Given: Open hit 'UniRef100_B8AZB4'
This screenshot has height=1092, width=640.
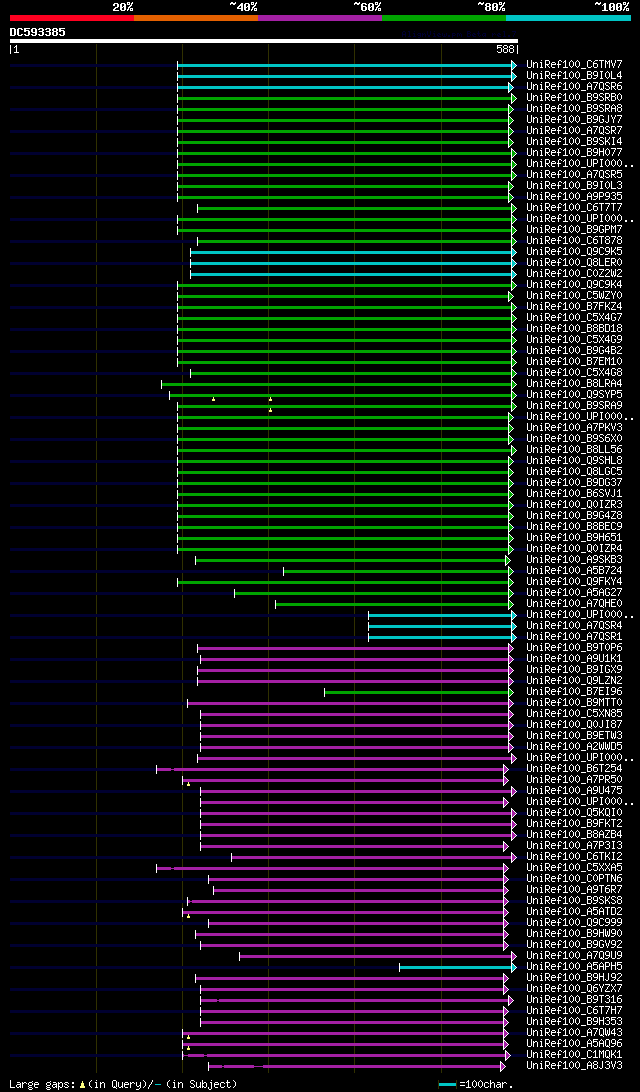Looking at the screenshot, I should [574, 835].
